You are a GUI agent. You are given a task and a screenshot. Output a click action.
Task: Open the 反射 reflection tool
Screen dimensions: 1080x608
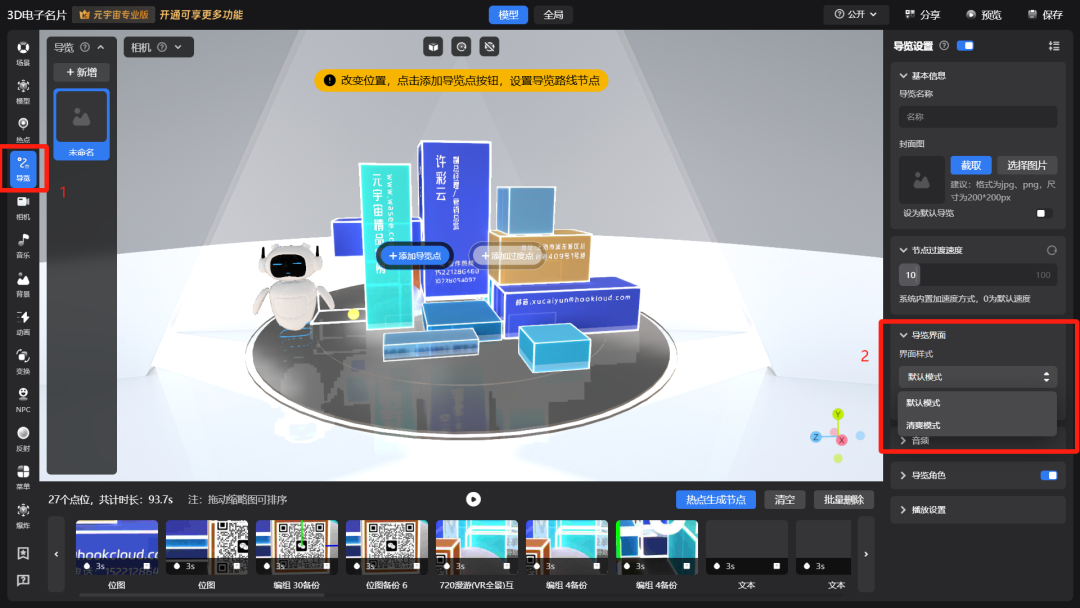point(23,439)
